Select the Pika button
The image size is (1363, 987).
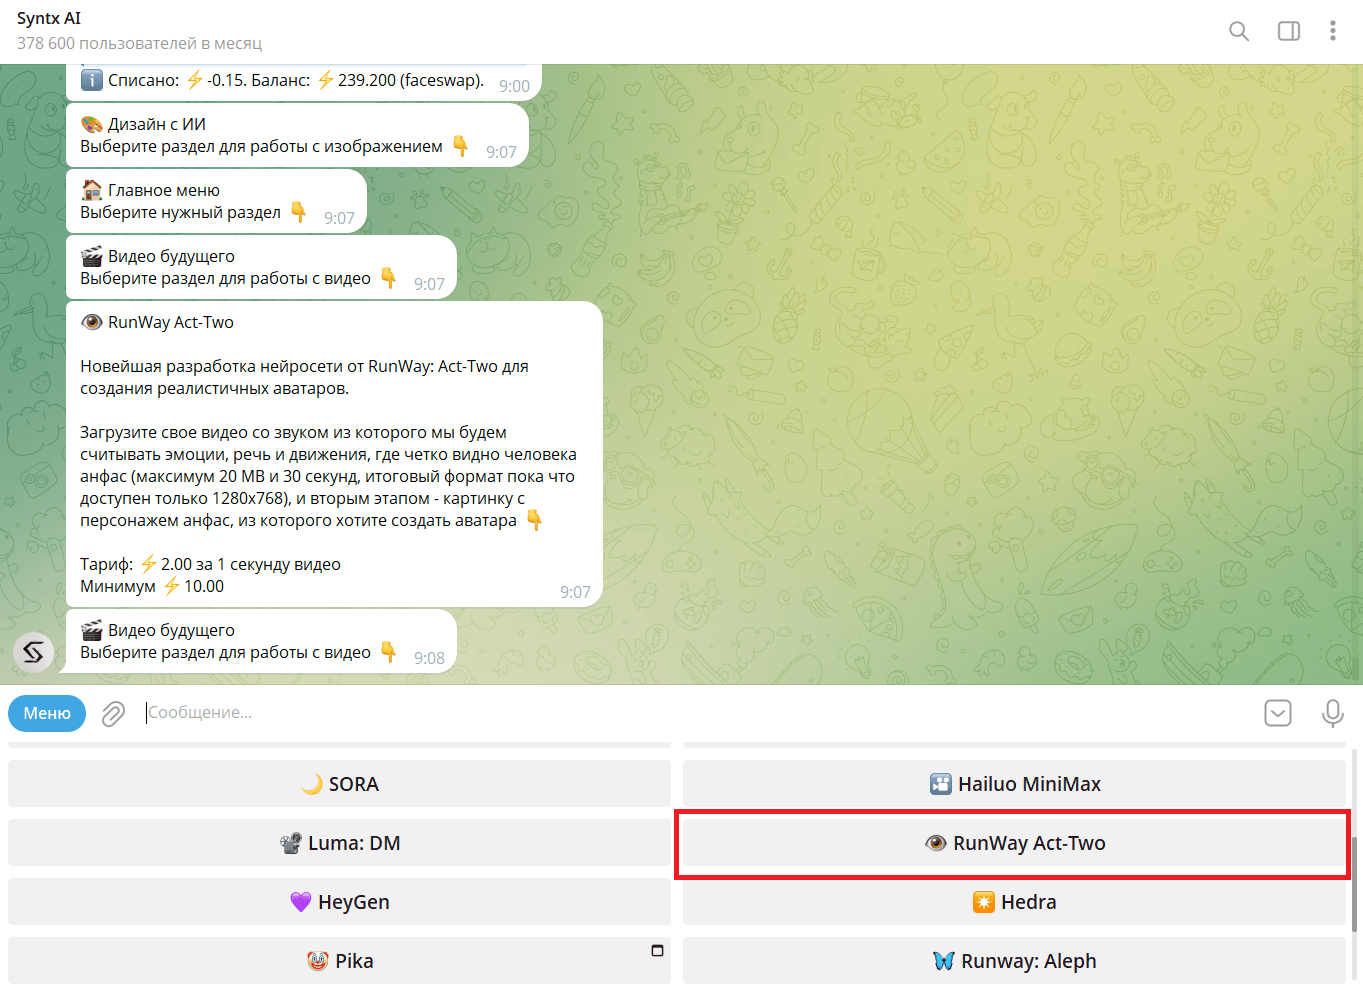(339, 961)
